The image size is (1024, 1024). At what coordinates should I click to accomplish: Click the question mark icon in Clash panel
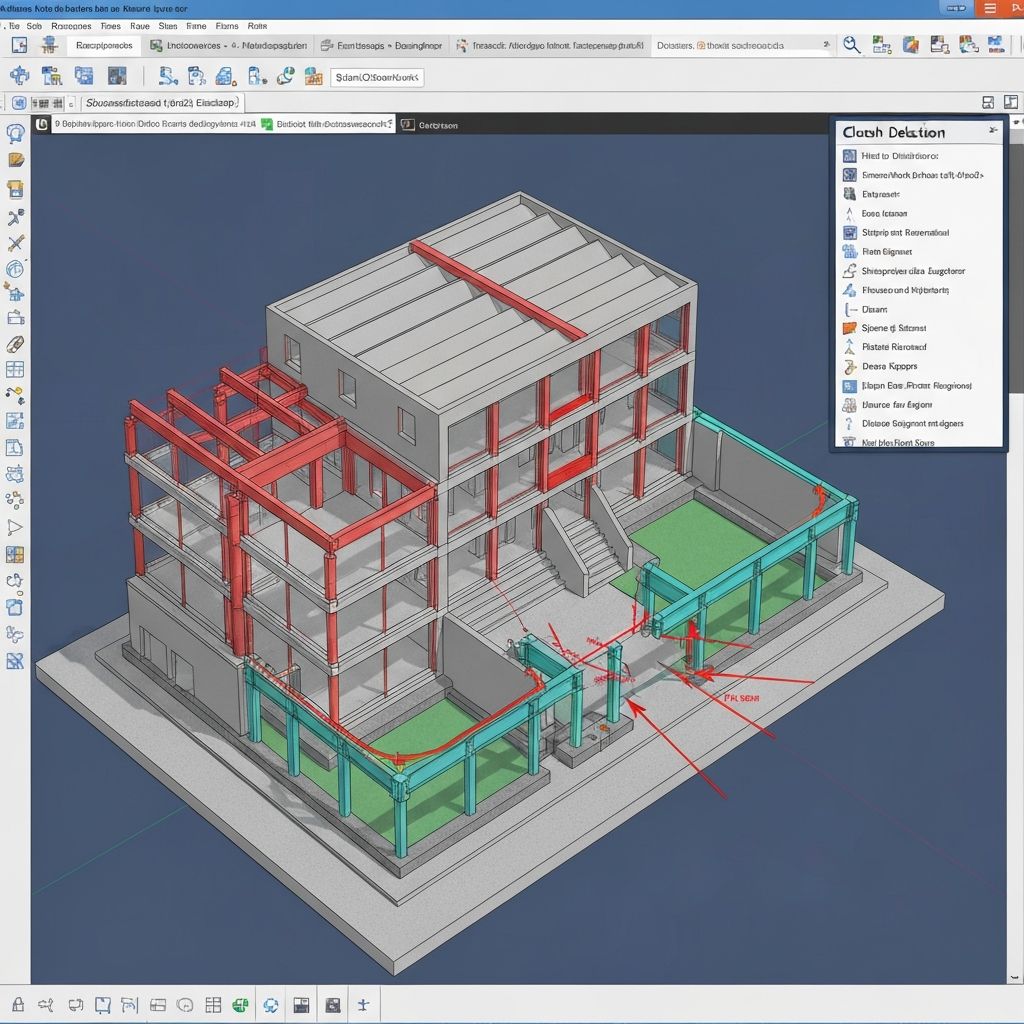[x=849, y=423]
